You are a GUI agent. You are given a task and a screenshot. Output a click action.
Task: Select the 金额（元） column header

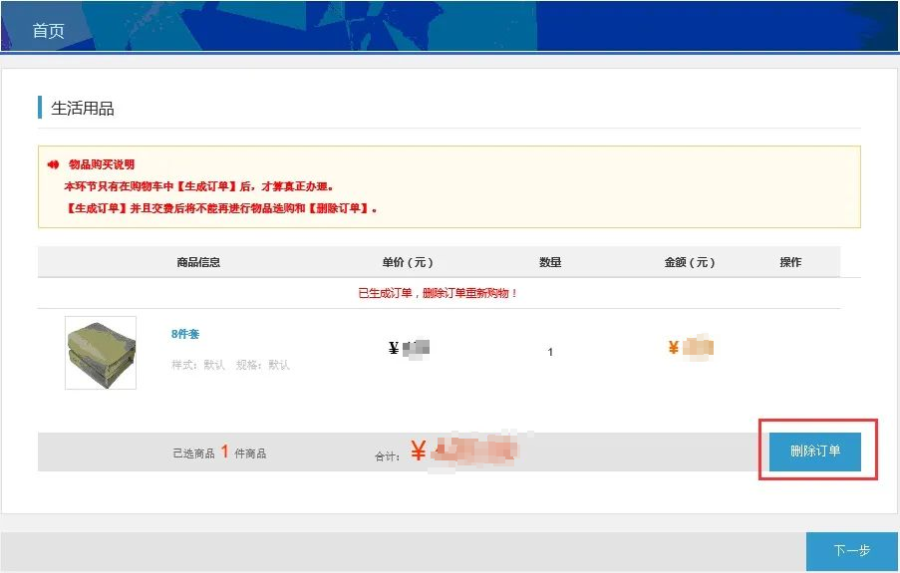[x=690, y=262]
